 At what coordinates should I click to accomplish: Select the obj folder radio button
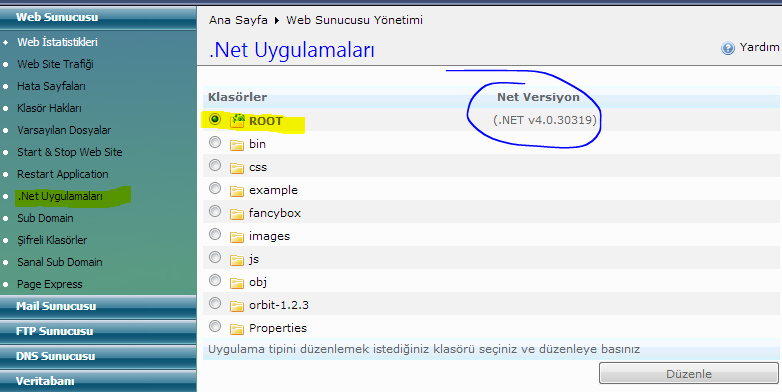(215, 280)
